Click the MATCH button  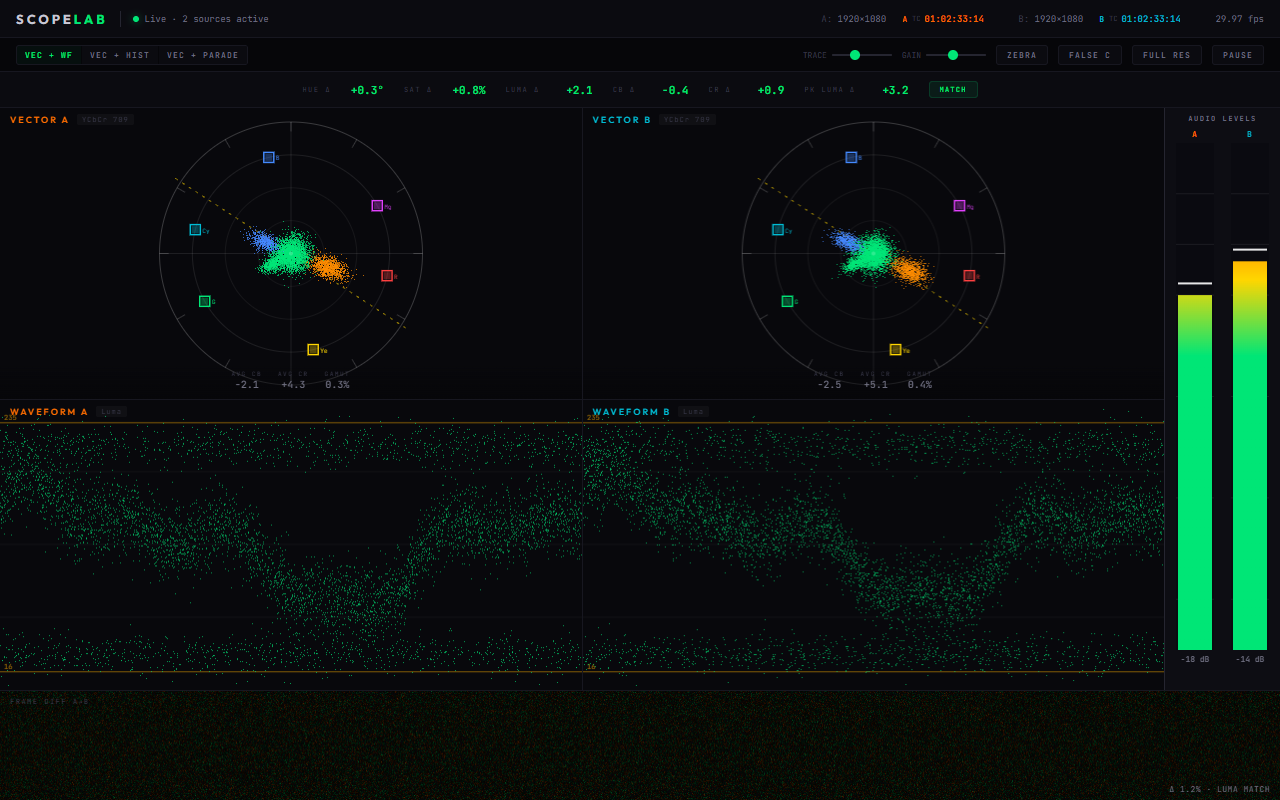(953, 89)
